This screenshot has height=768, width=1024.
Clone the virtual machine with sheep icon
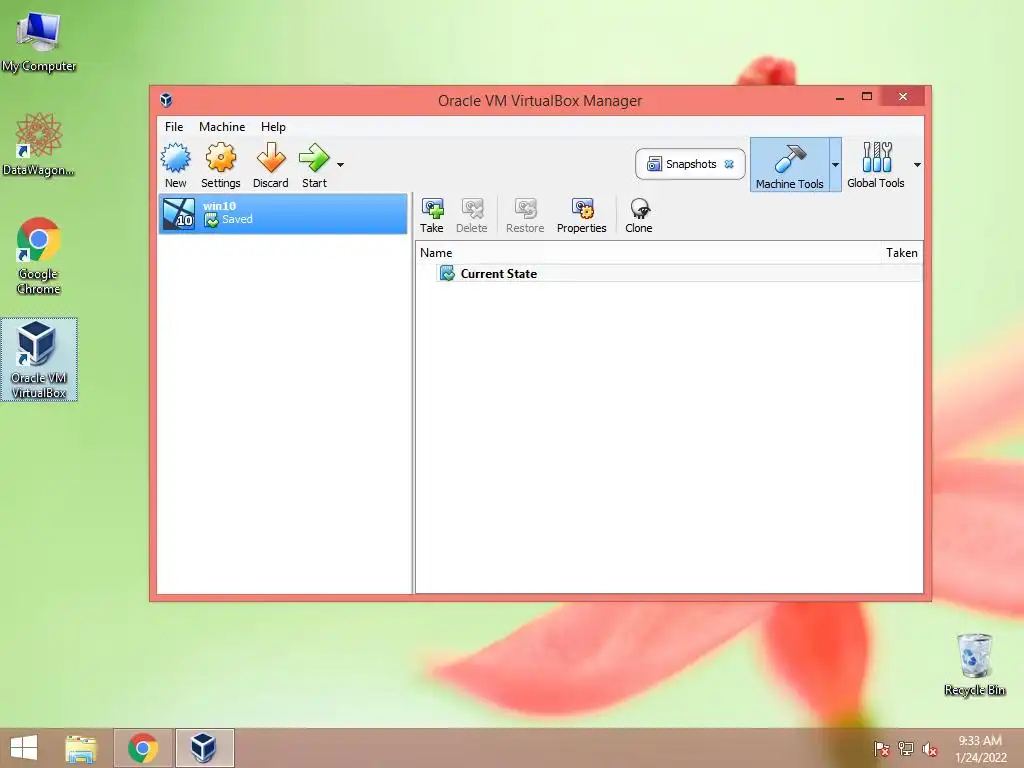pyautogui.click(x=639, y=216)
